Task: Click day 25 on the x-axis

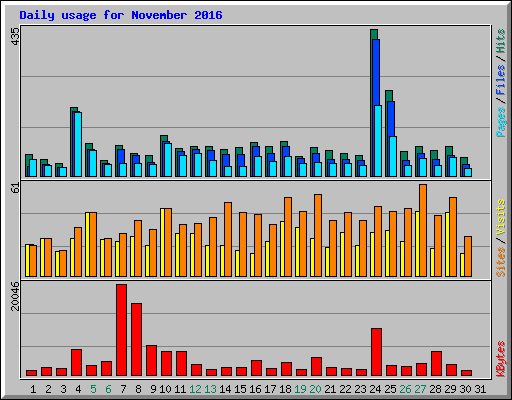Action: (x=390, y=389)
